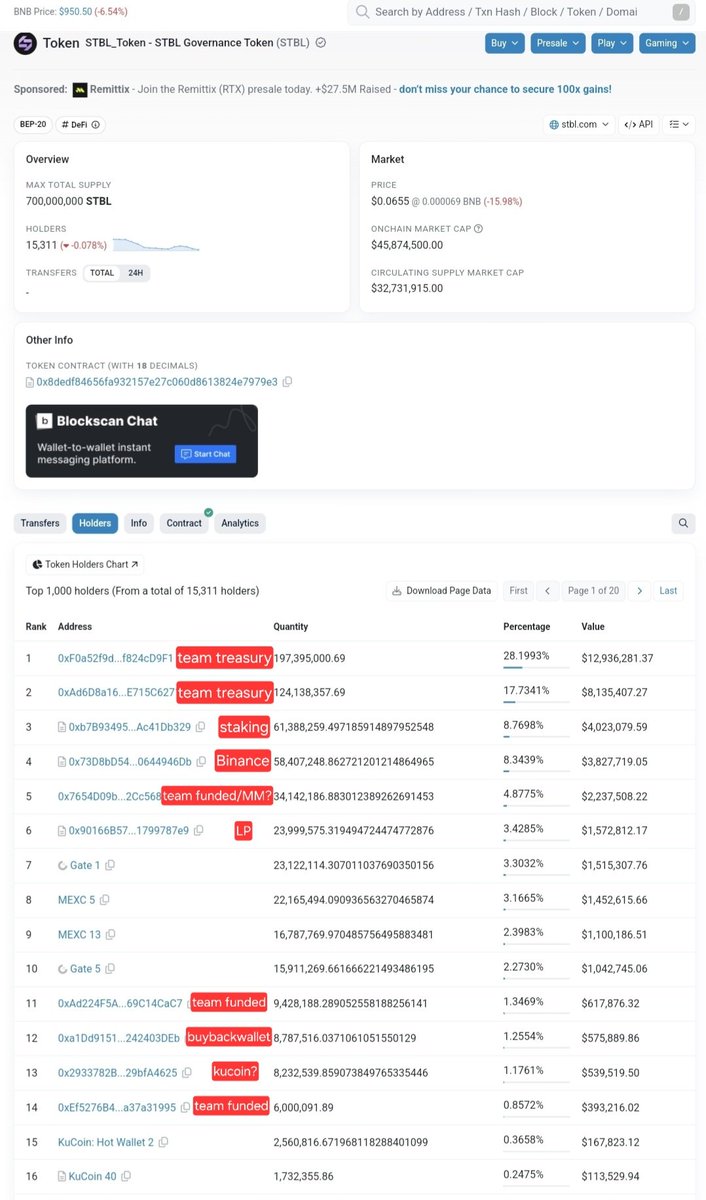Jump to the First holders page
This screenshot has width=706, height=1200.
pos(518,591)
